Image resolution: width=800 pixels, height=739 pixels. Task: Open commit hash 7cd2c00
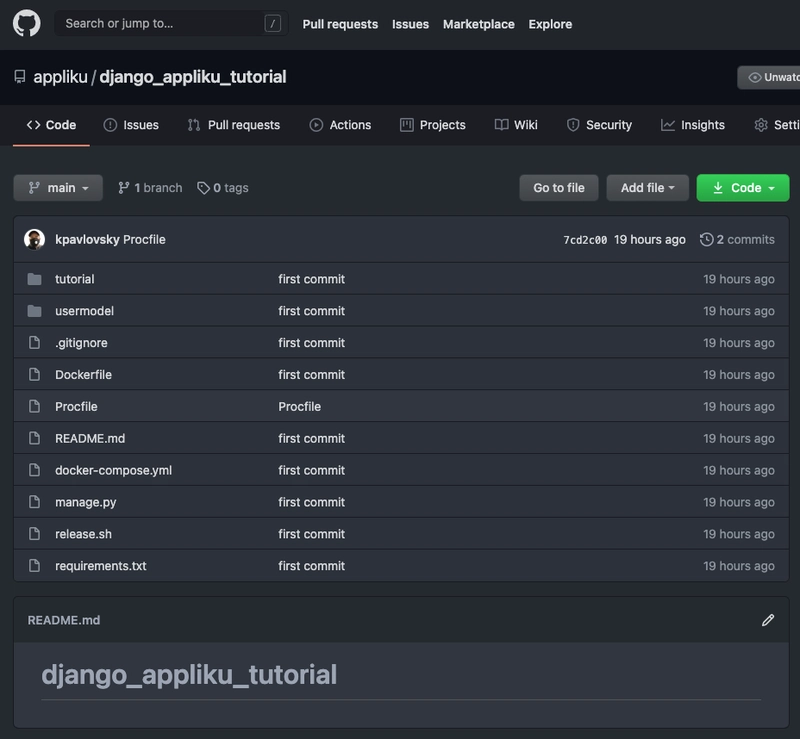point(585,240)
